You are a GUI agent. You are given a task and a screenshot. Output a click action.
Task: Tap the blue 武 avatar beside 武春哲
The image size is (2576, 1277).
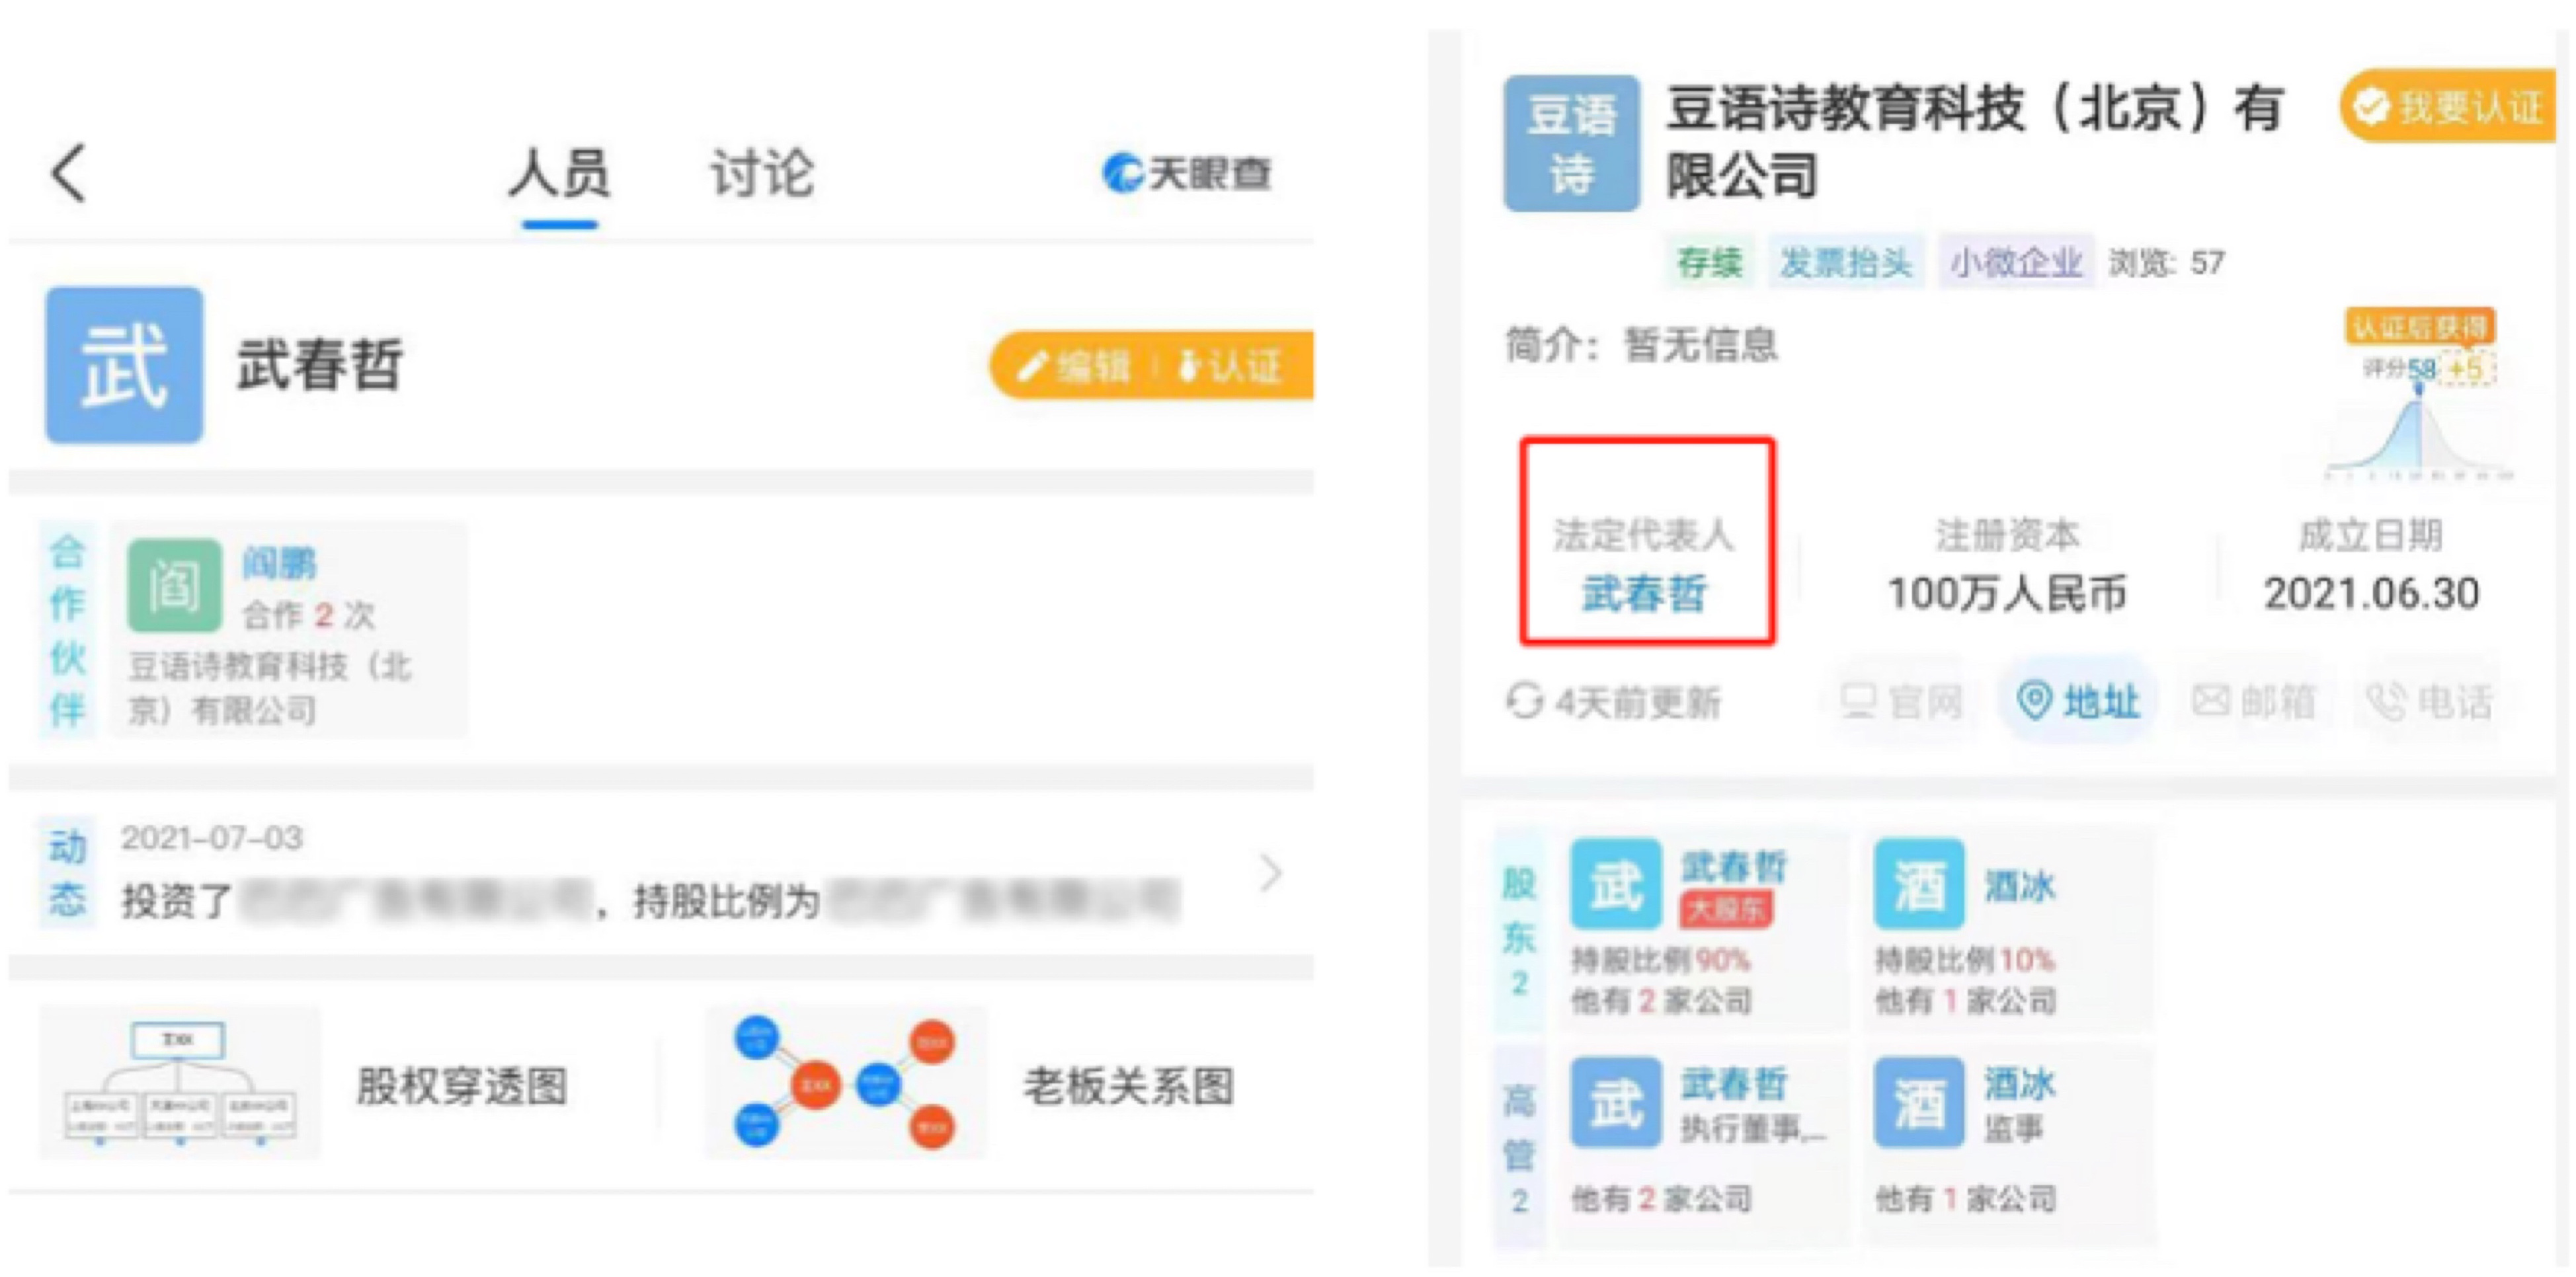[124, 365]
